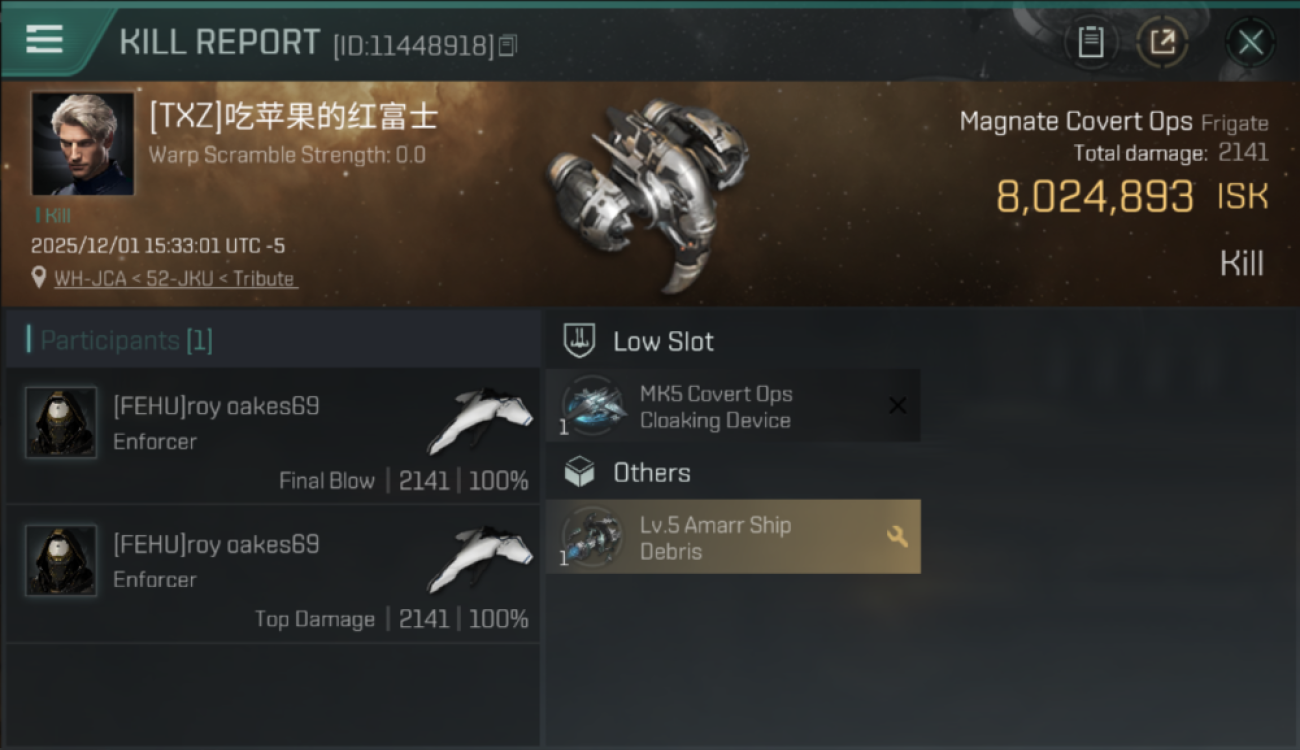Open the hamburger main menu
Viewport: 1300px width, 750px height.
[44, 40]
